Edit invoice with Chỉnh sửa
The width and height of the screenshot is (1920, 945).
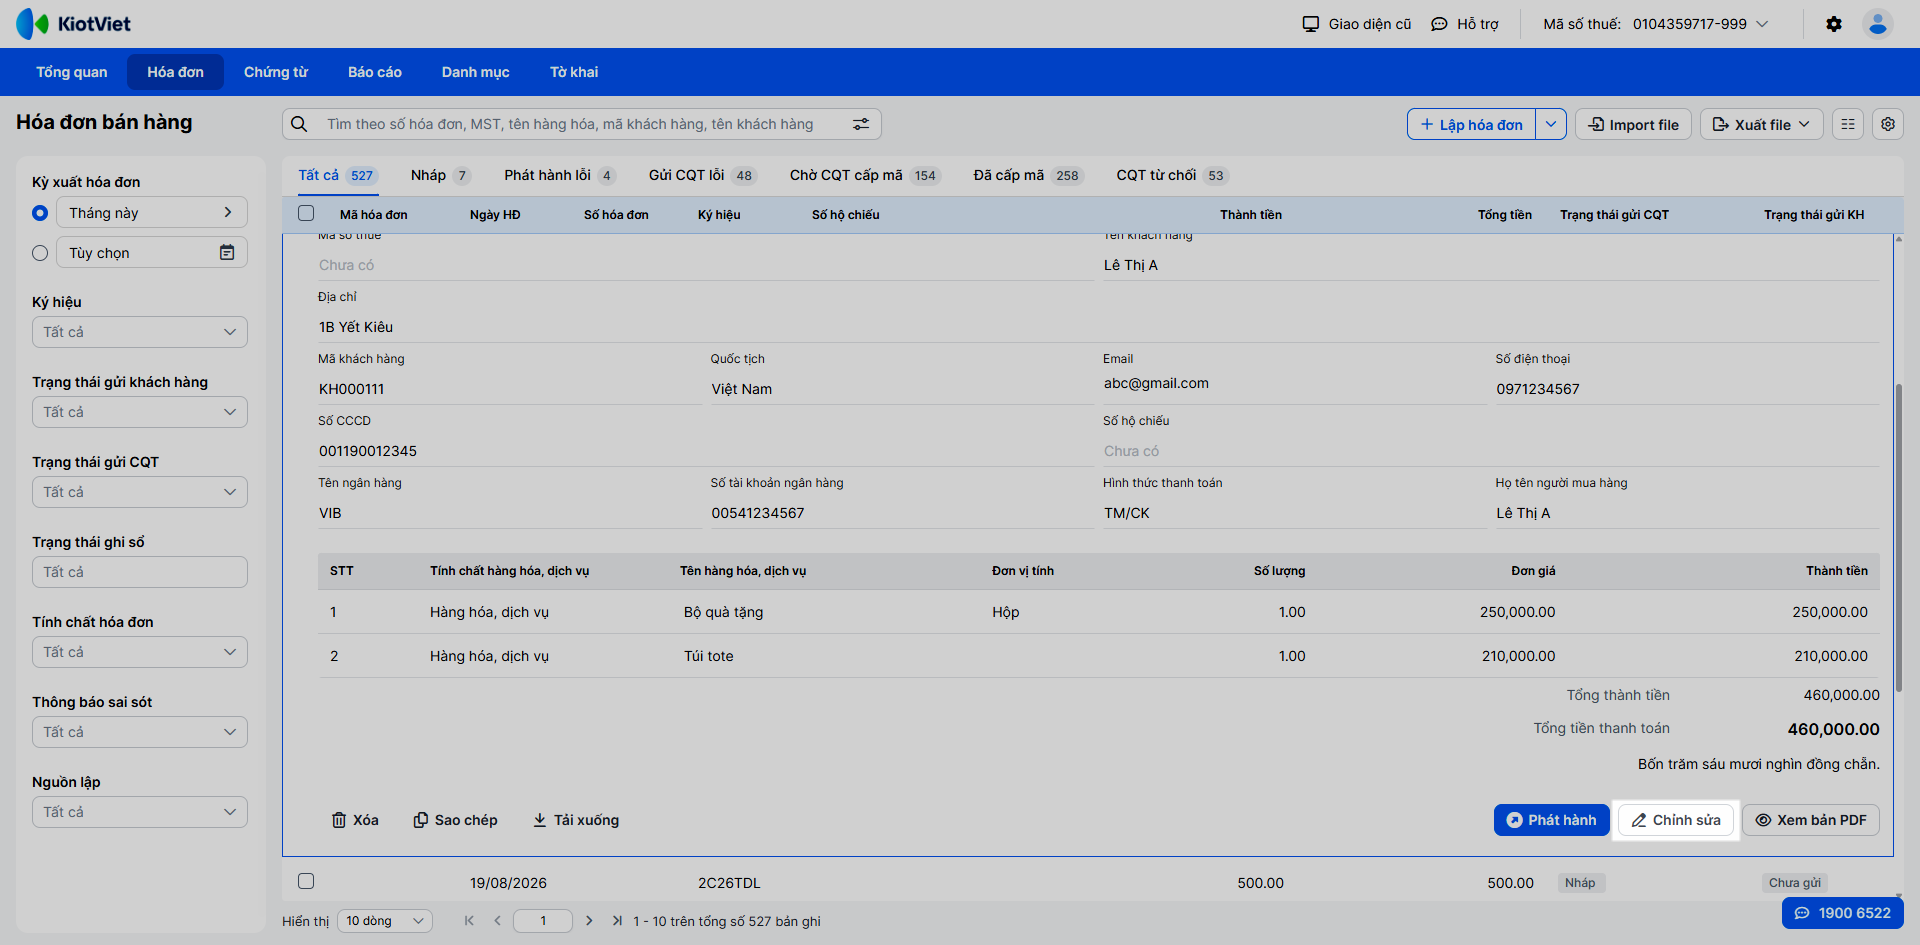pos(1676,820)
